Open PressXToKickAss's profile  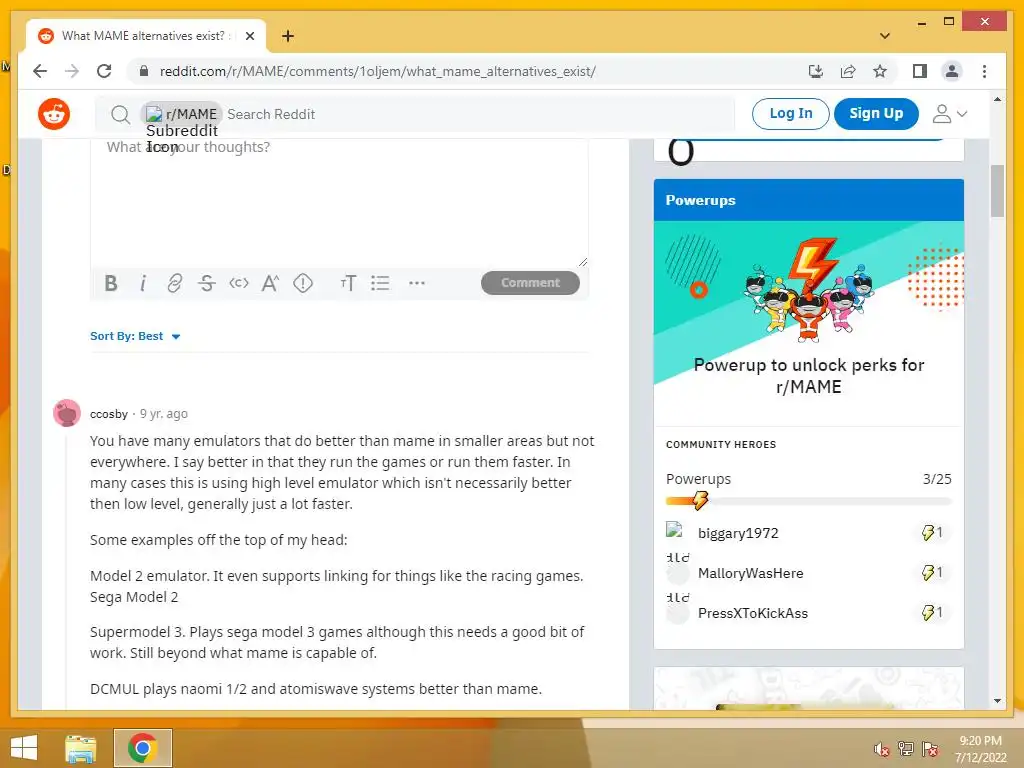pyautogui.click(x=753, y=613)
